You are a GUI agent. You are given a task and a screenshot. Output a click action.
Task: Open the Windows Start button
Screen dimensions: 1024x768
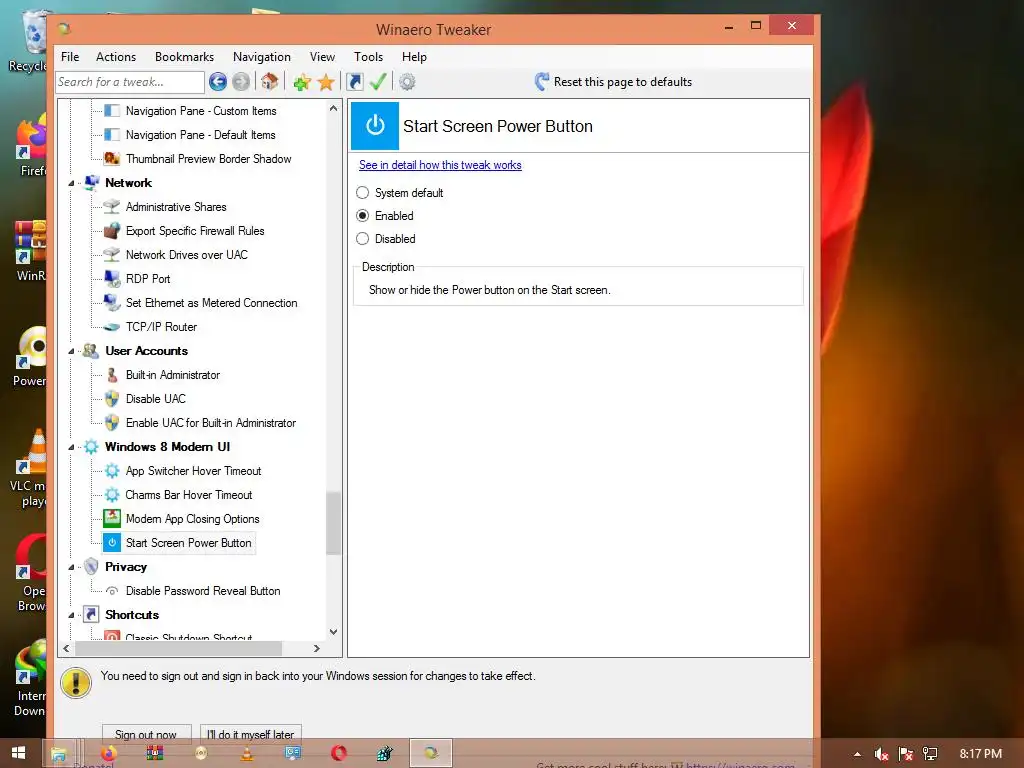tap(18, 753)
